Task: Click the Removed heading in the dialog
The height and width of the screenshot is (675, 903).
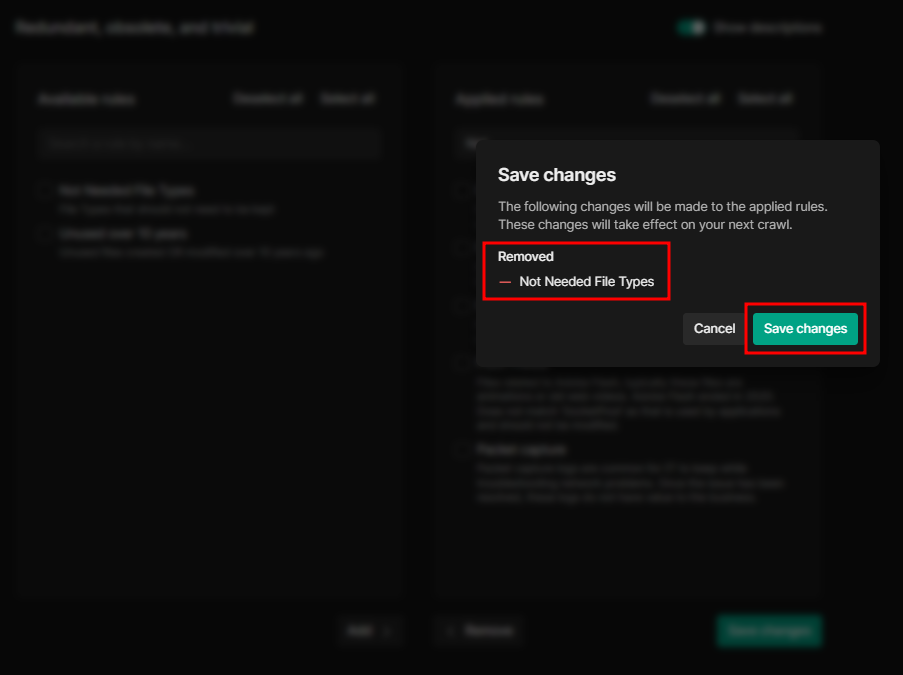Action: pos(525,257)
